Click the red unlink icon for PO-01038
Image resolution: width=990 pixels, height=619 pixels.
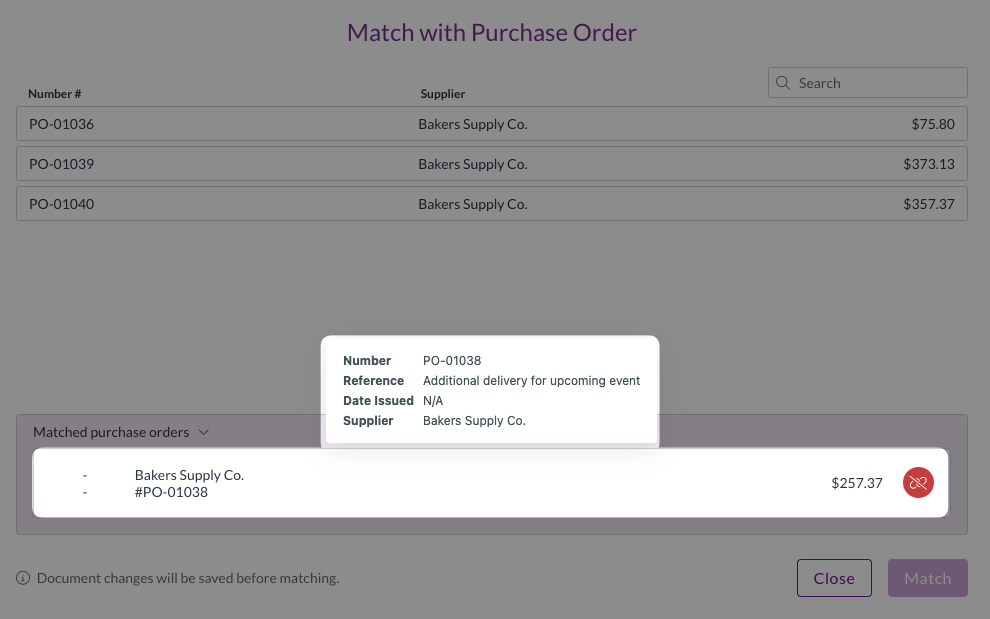click(918, 483)
